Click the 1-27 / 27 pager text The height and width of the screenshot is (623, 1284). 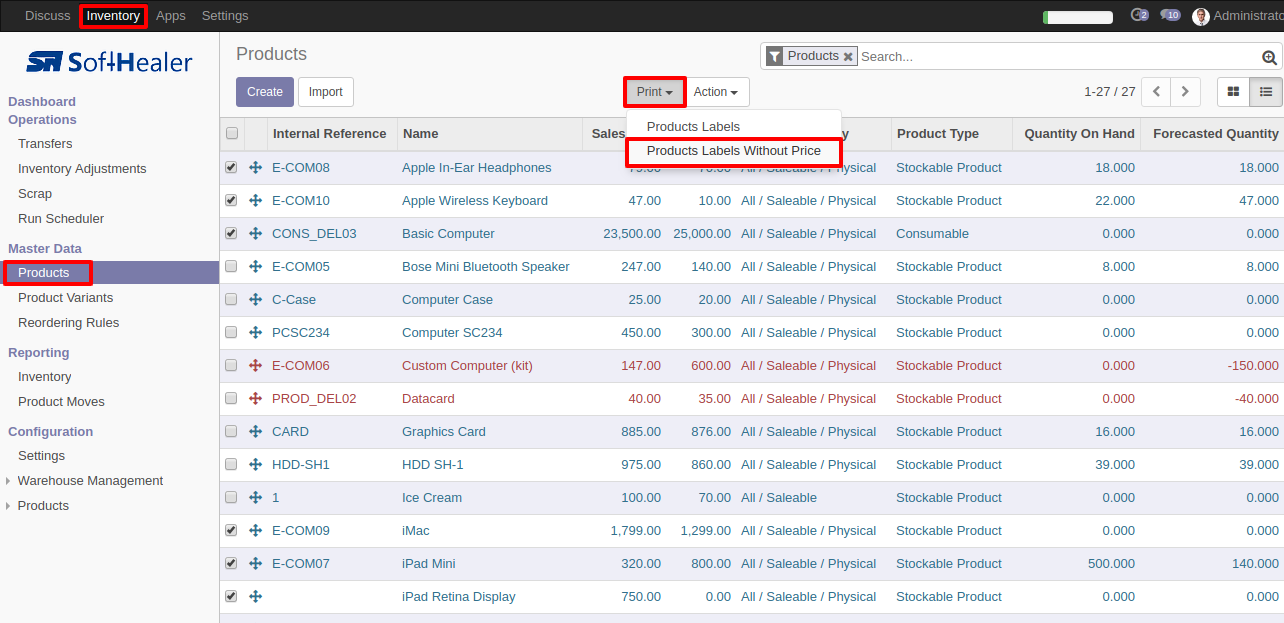(x=1110, y=92)
